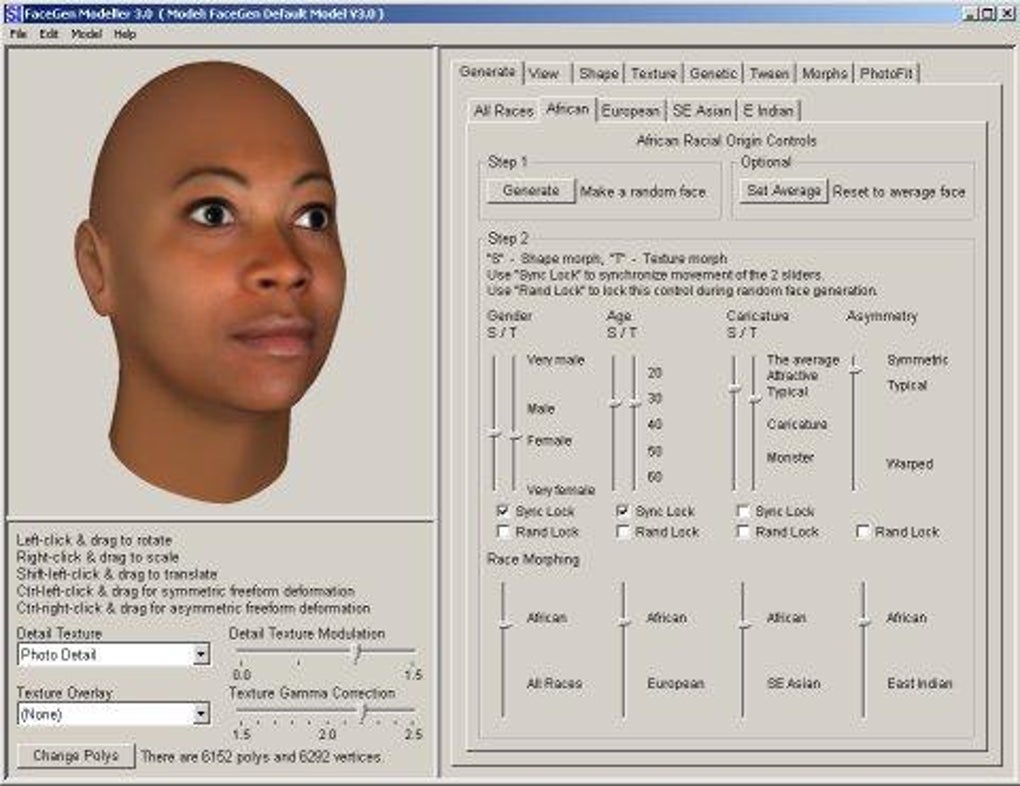Click the 'Monster' caricature label

[x=790, y=457]
